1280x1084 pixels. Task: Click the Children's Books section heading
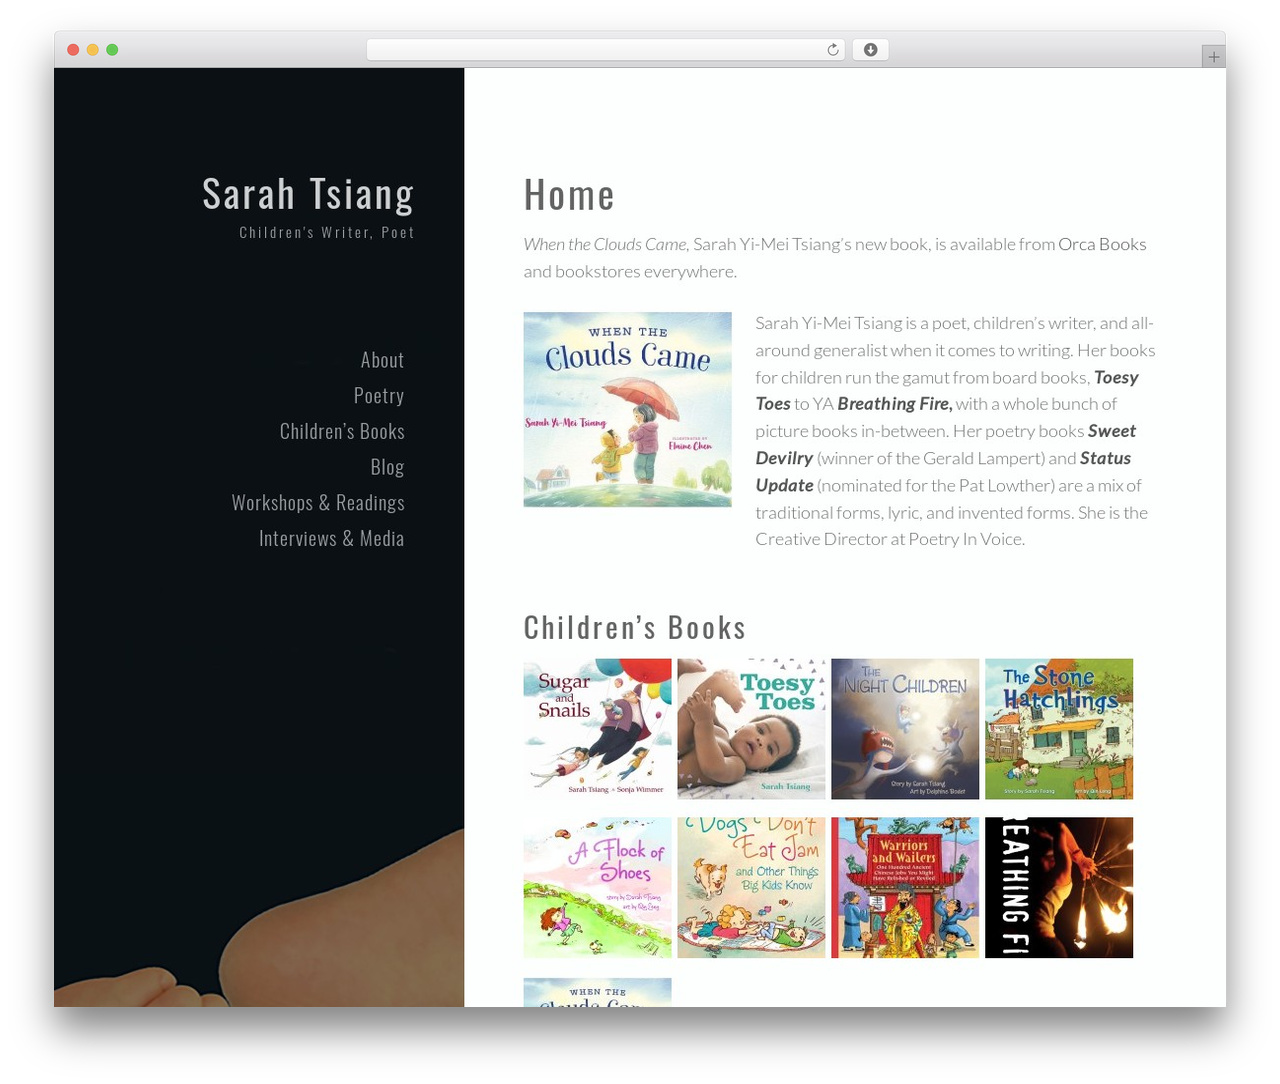(x=635, y=627)
